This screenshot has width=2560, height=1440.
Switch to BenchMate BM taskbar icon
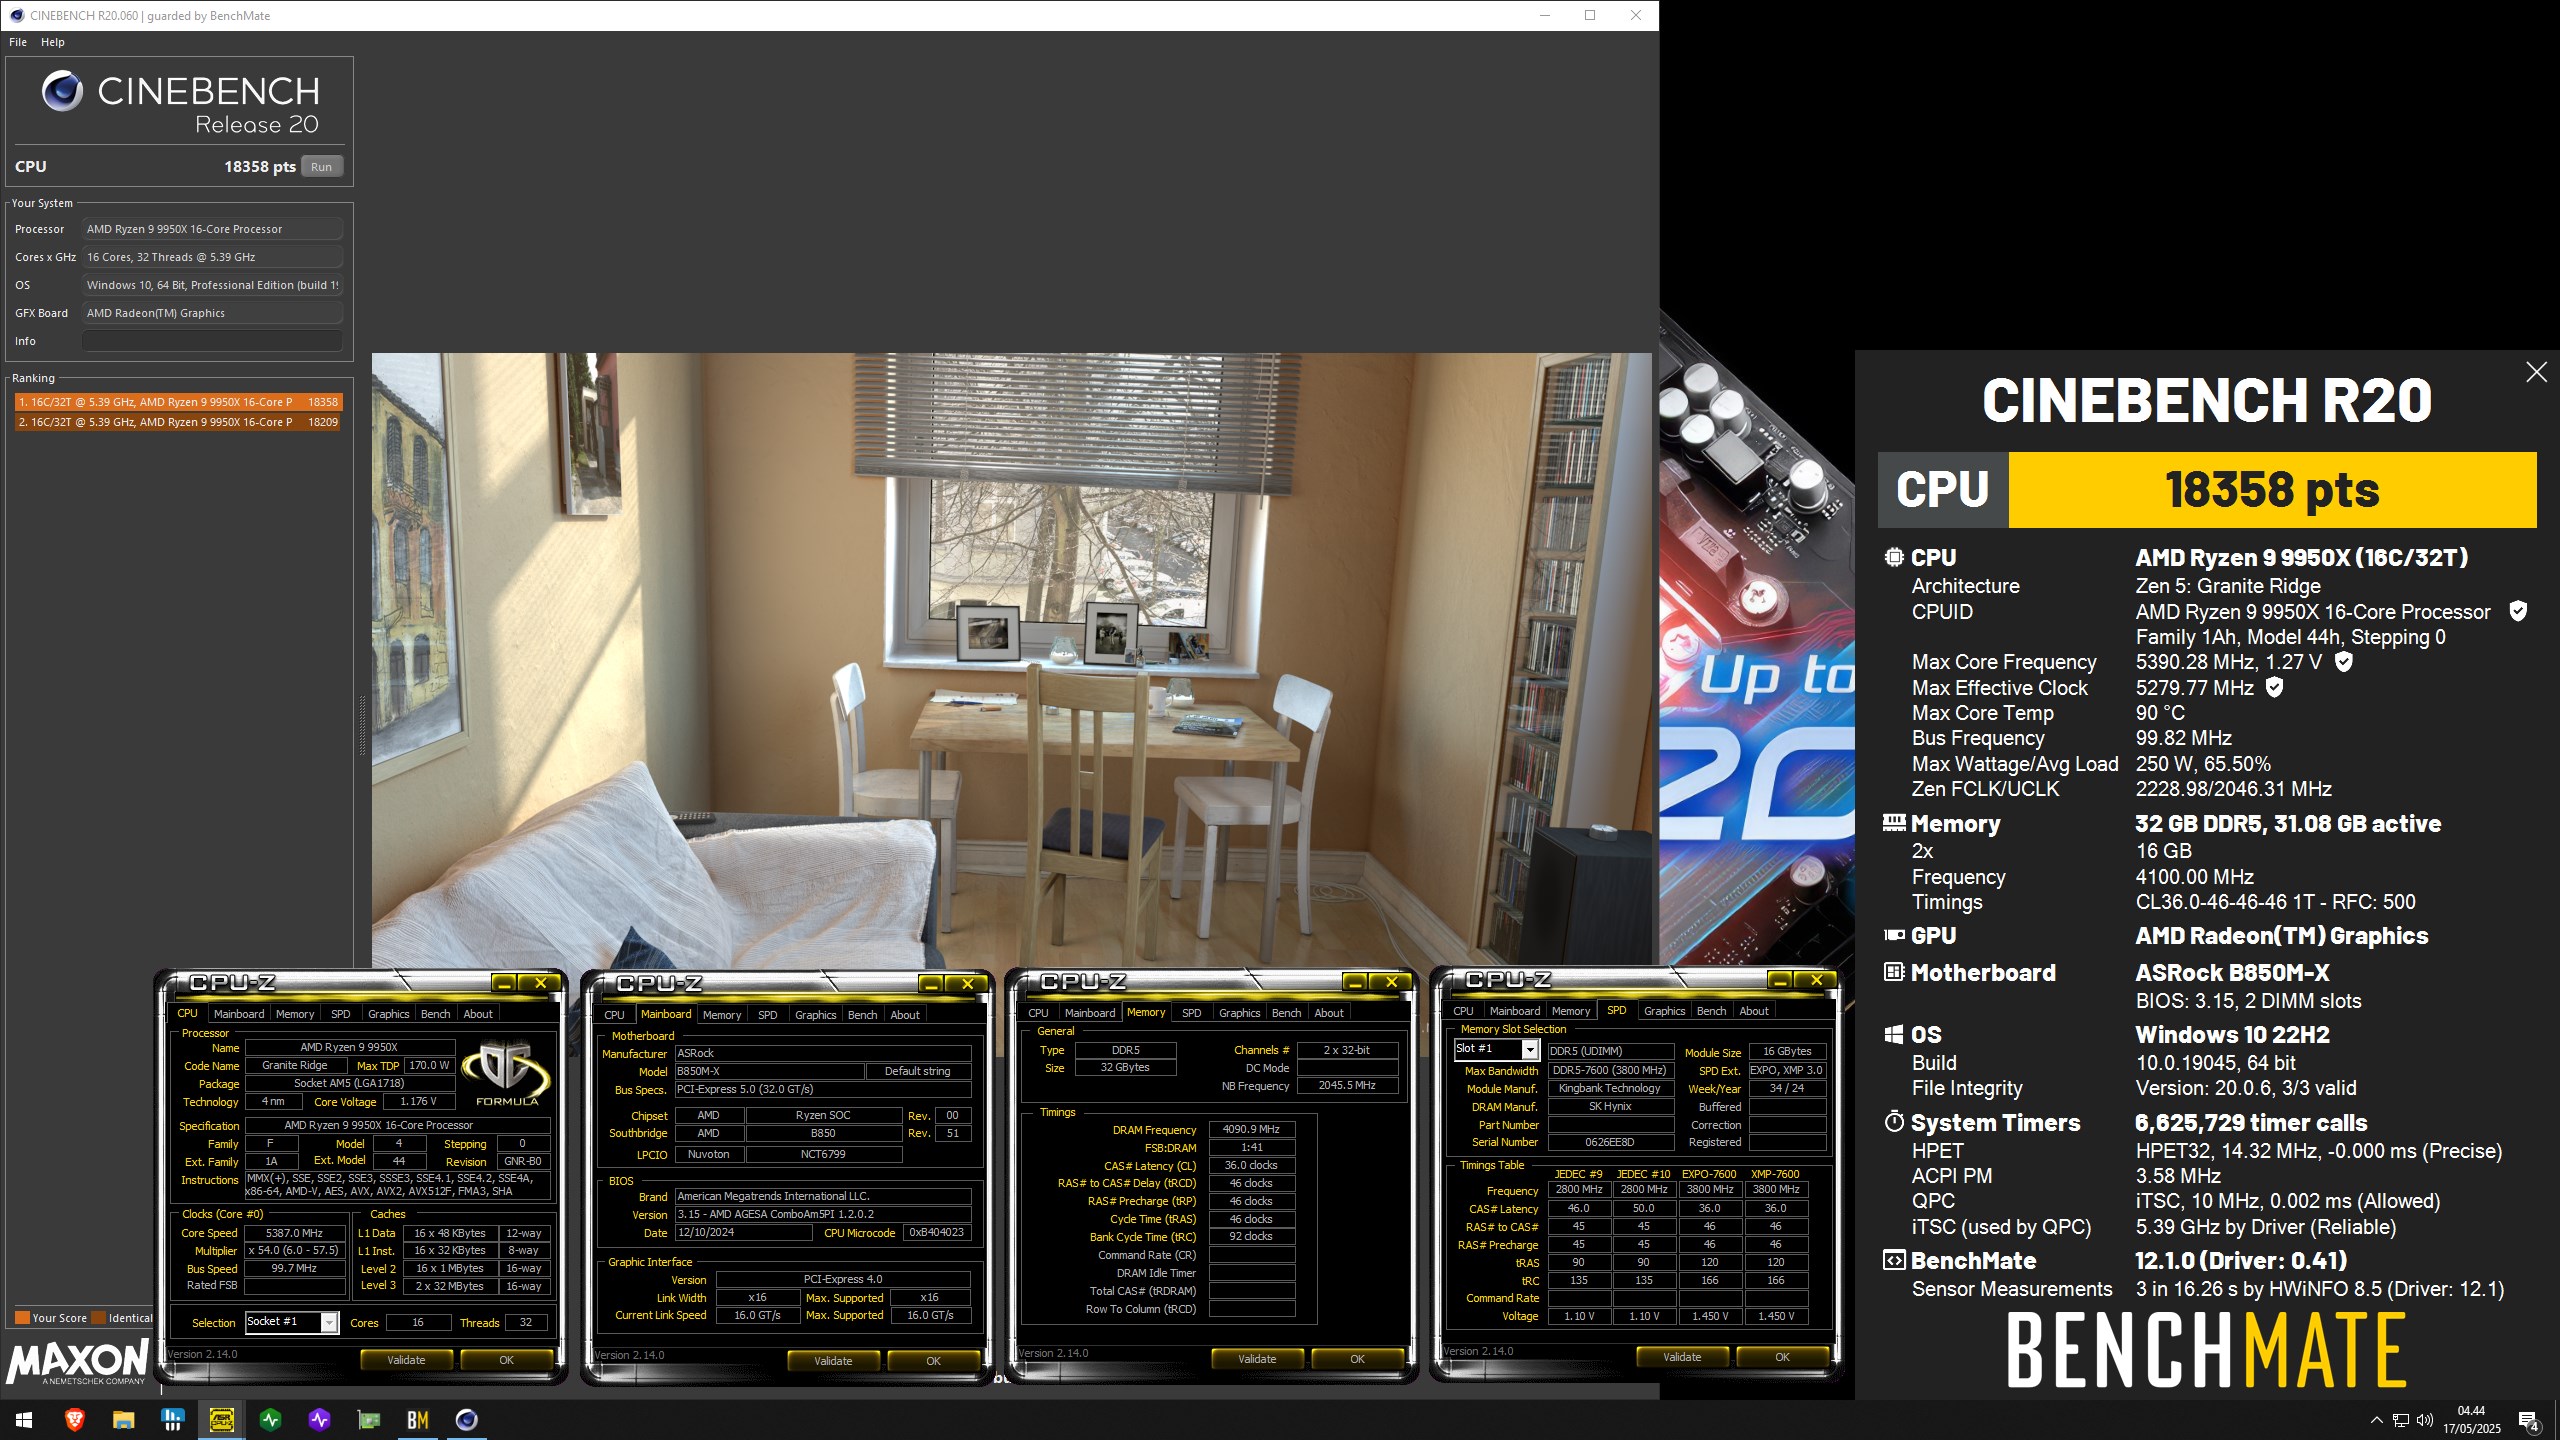coord(418,1420)
